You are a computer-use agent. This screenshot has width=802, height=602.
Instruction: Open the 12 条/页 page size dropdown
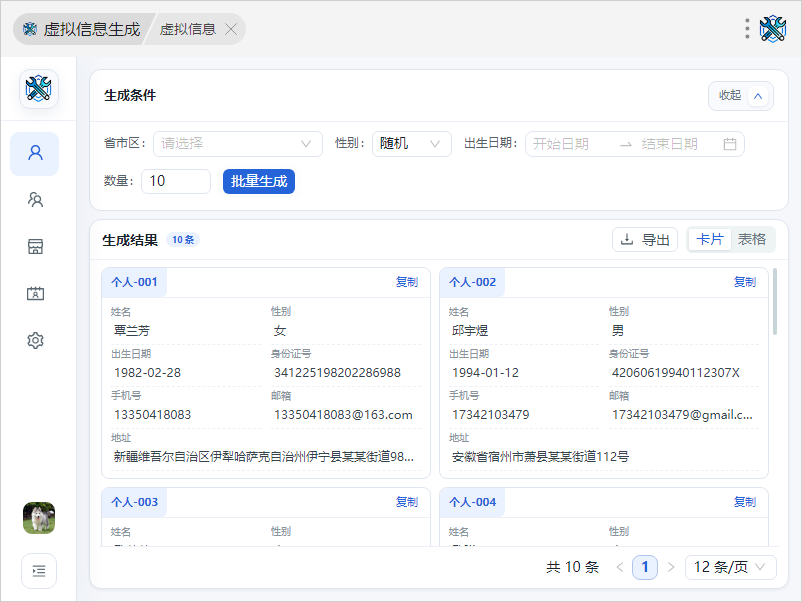pyautogui.click(x=730, y=567)
